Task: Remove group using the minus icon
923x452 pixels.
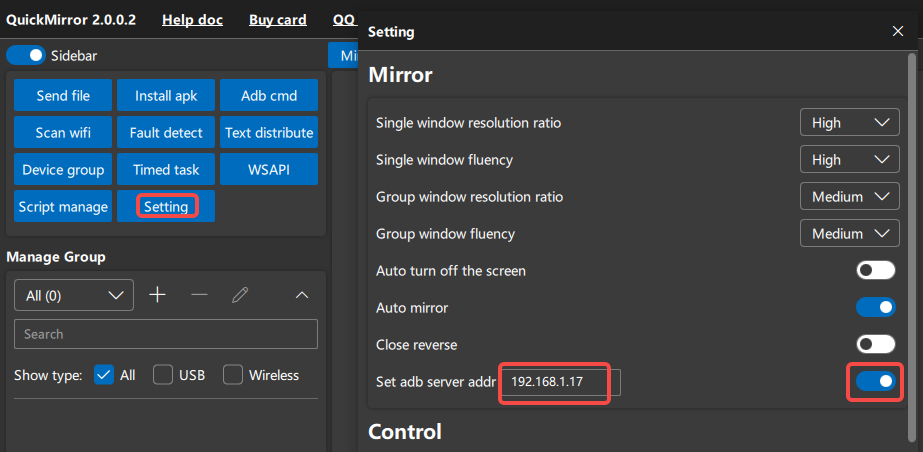Action: pyautogui.click(x=200, y=295)
